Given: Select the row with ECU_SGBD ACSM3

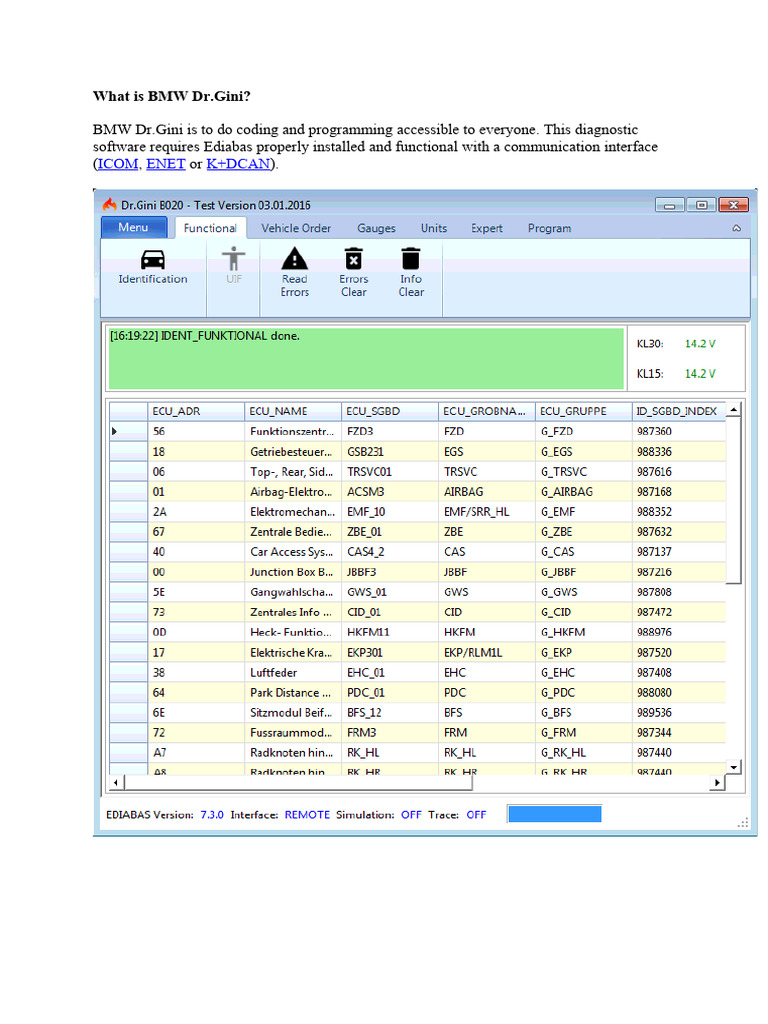Looking at the screenshot, I should coord(365,491).
